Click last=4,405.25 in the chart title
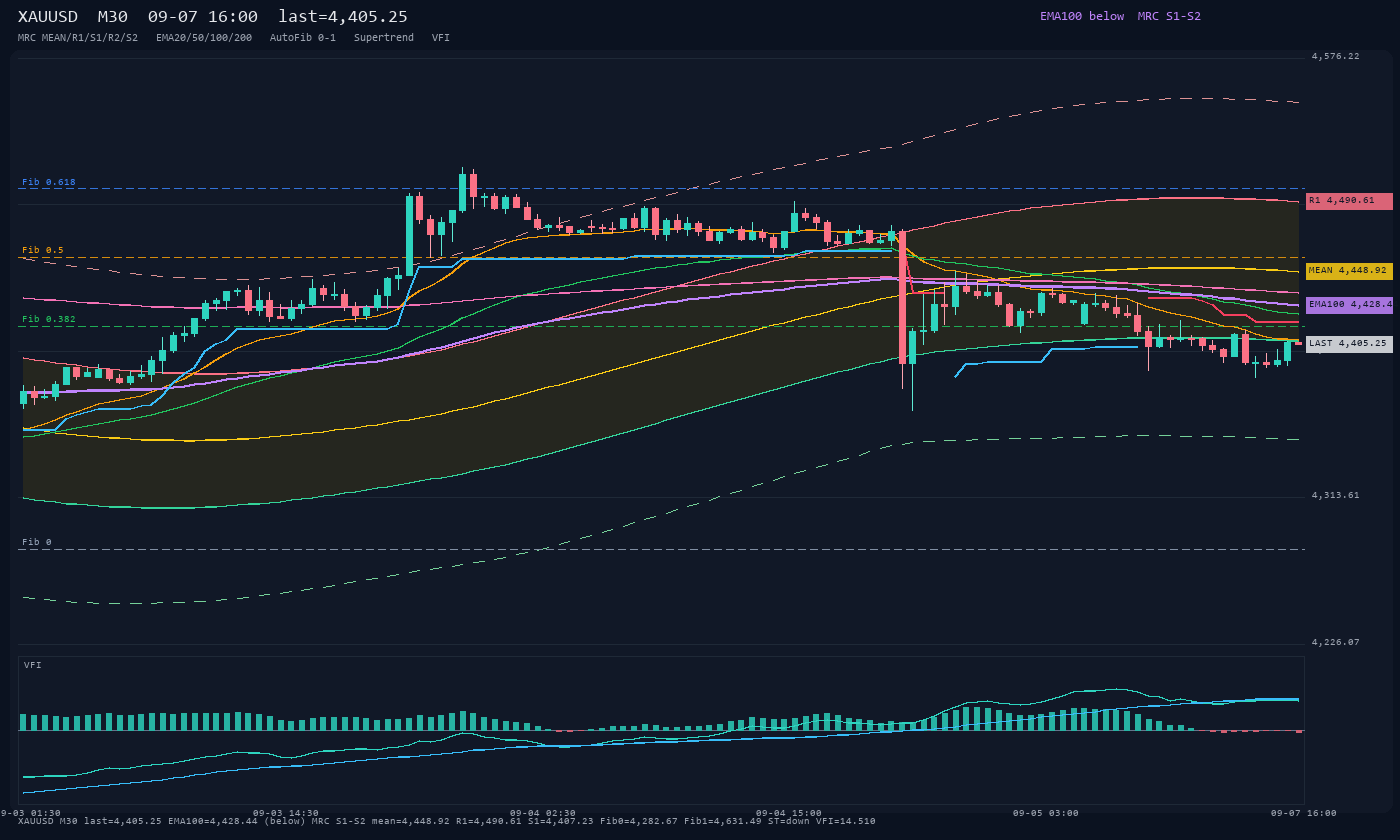 tap(343, 16)
